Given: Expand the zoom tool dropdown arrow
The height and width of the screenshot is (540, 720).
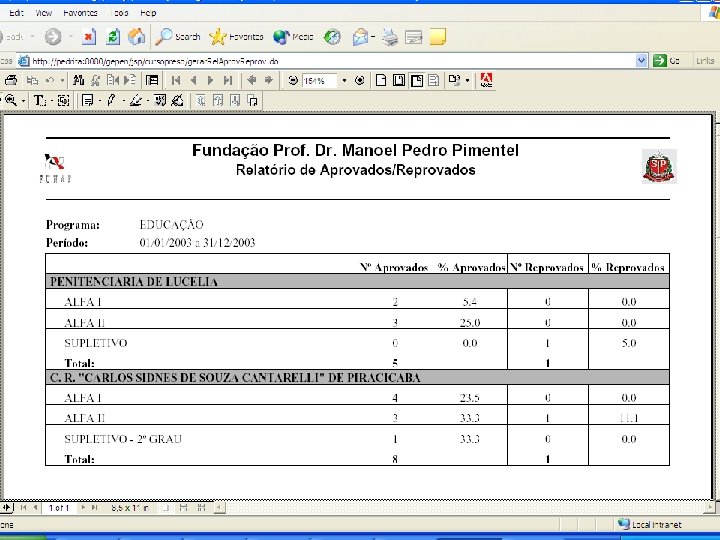Looking at the screenshot, I should 23,101.
